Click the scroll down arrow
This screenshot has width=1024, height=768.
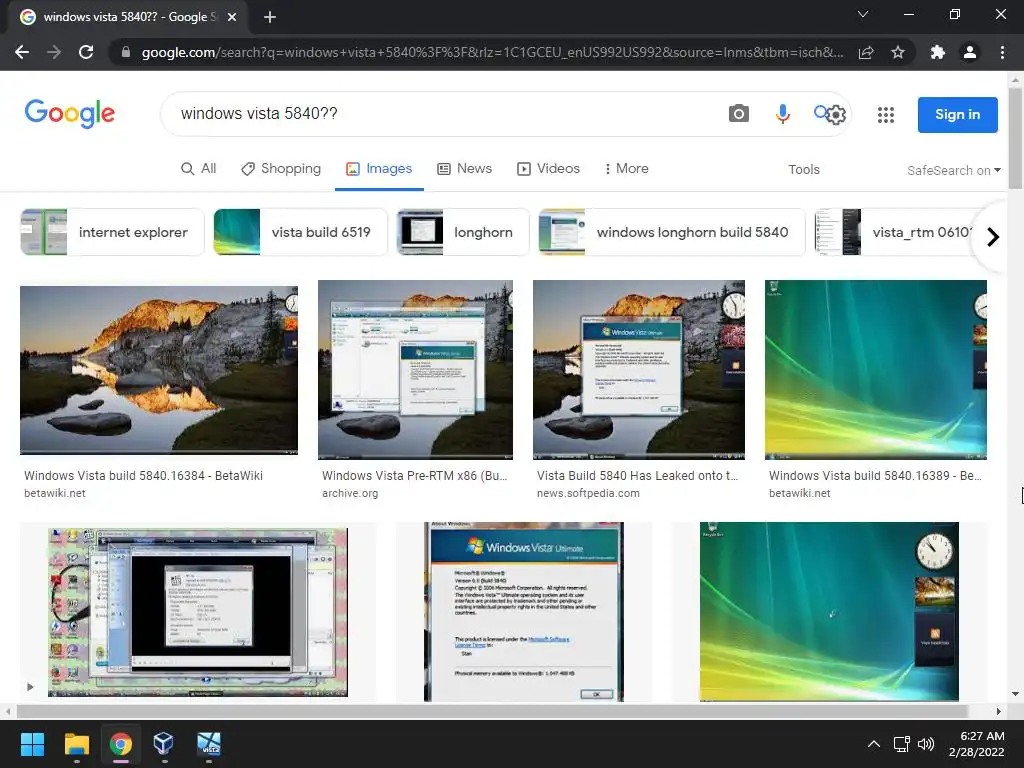1015,694
